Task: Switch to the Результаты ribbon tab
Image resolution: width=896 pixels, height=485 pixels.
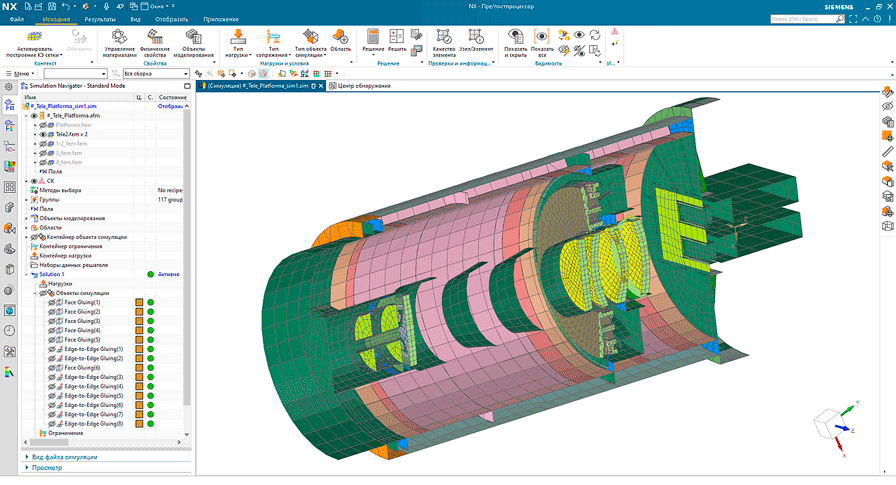Action: [x=100, y=19]
